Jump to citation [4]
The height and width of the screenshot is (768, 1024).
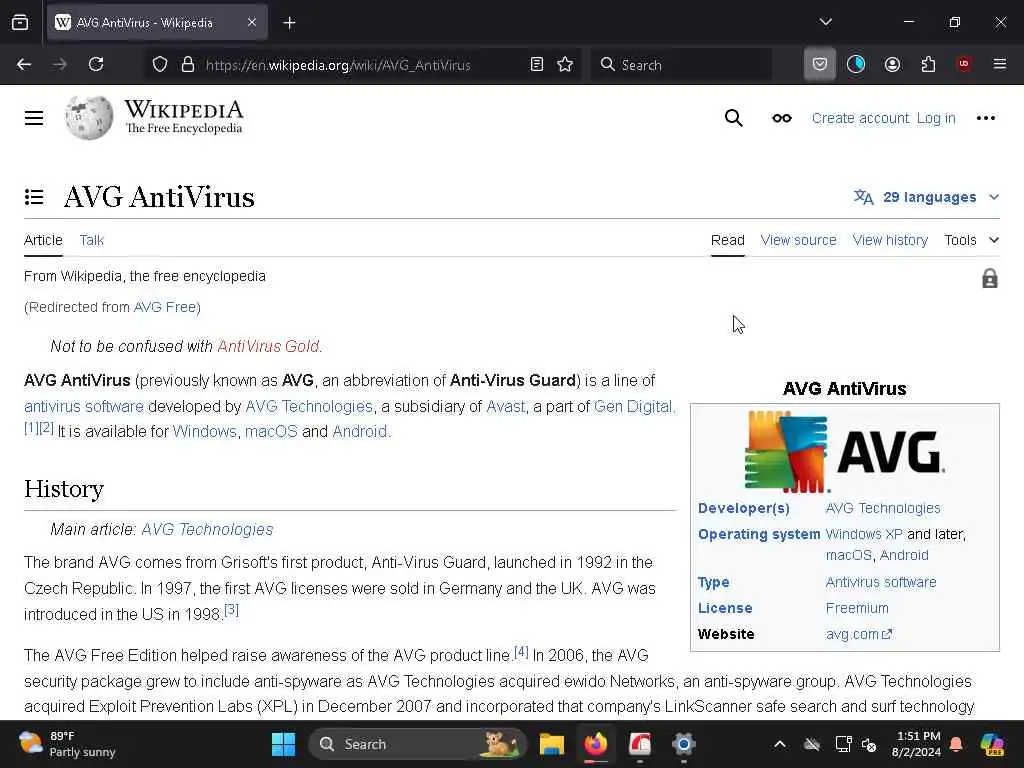pyautogui.click(x=521, y=651)
